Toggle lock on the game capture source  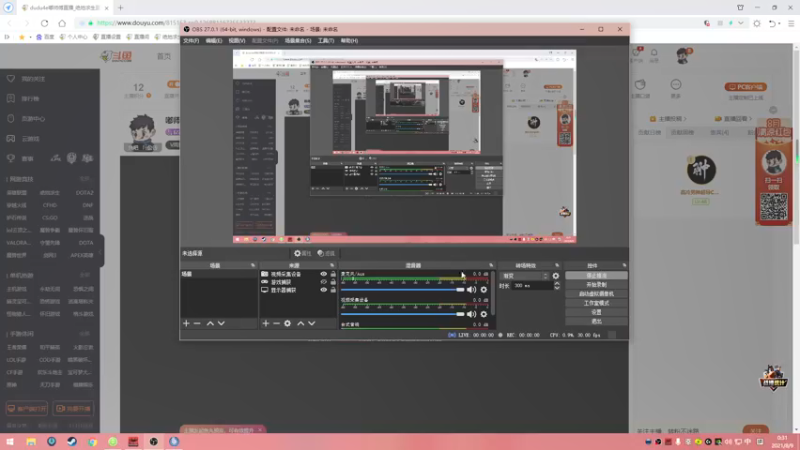[333, 282]
